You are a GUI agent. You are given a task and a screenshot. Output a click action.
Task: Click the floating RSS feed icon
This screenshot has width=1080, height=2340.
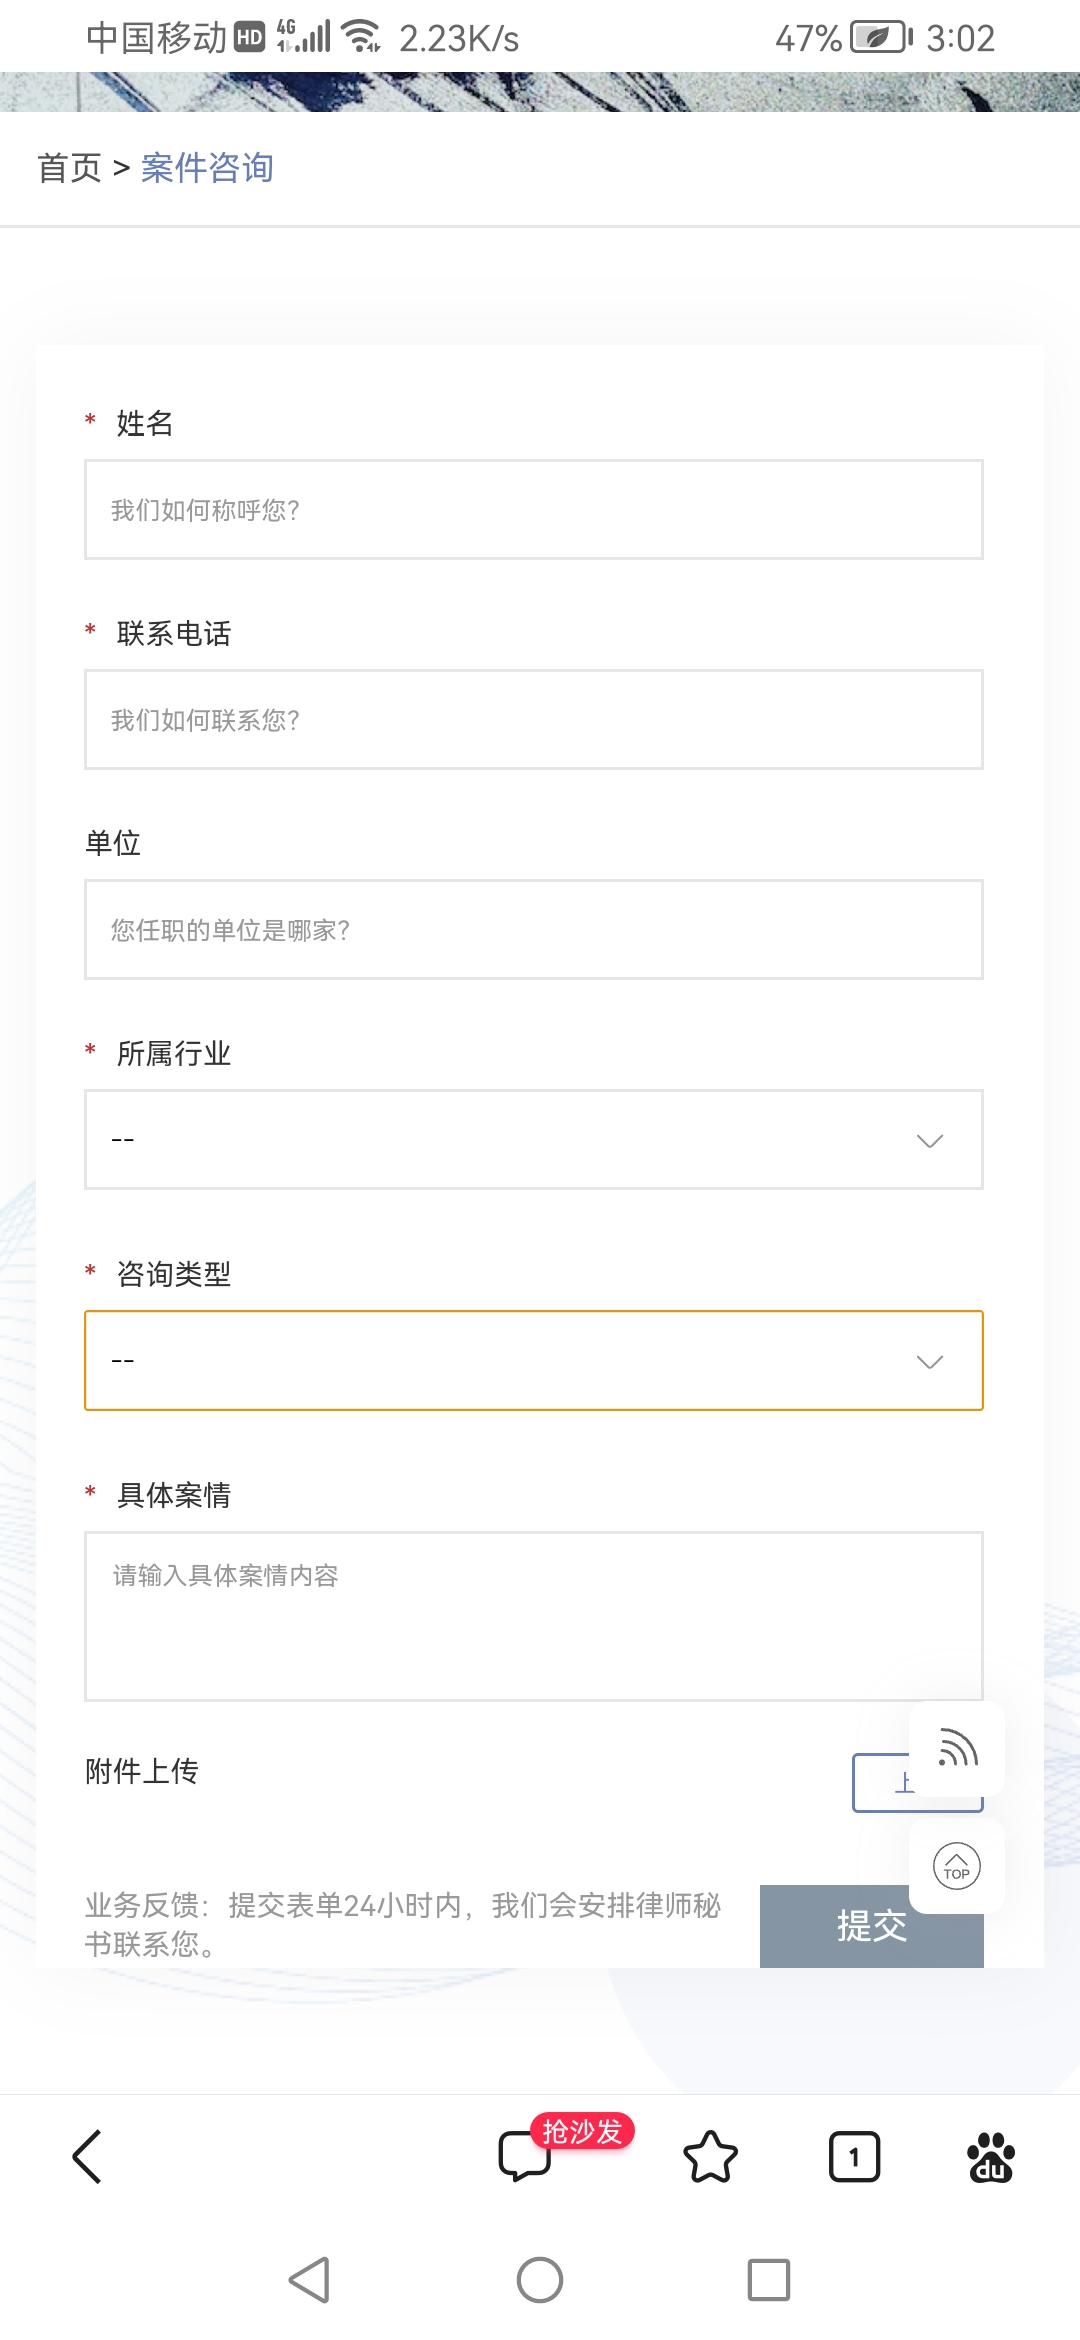[x=957, y=1748]
